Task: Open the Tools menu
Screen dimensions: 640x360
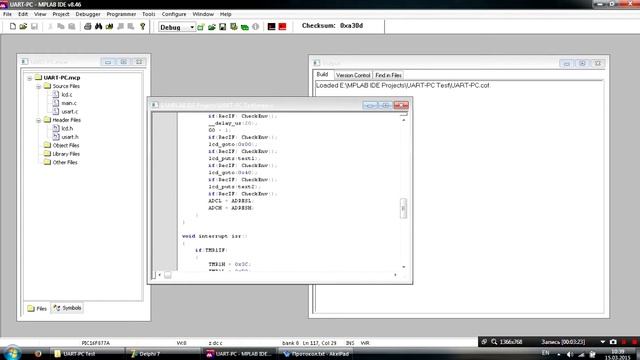Action: pos(149,14)
